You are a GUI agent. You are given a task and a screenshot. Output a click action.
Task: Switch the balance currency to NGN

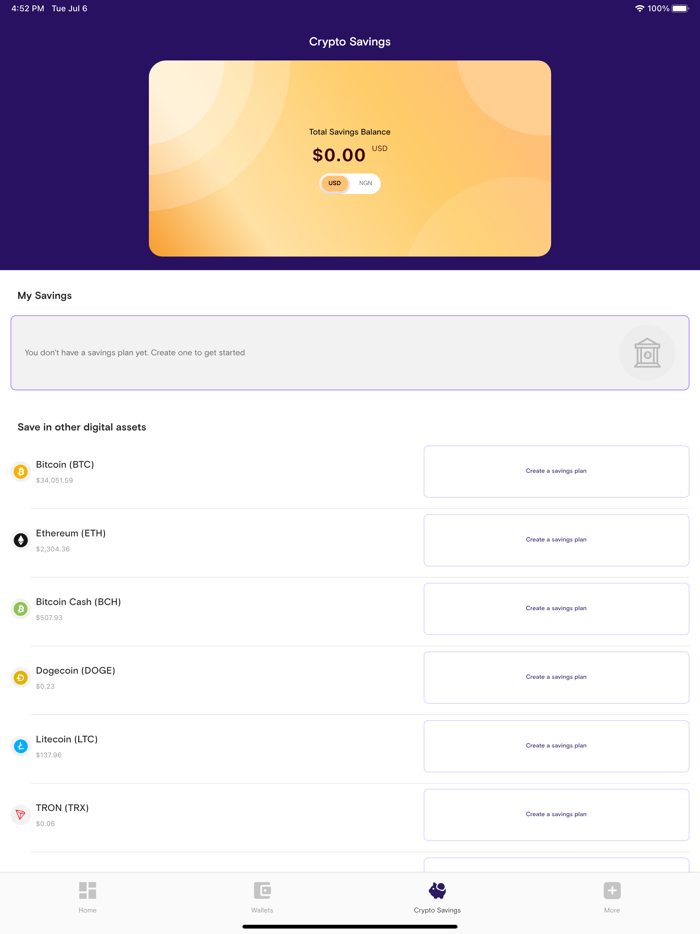coord(365,183)
